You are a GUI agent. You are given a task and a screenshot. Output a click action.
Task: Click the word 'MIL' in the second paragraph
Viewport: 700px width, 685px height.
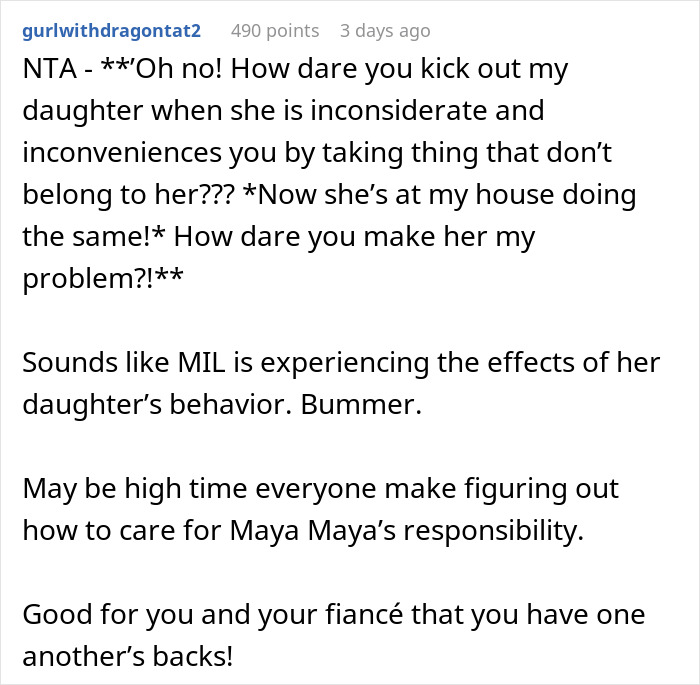click(x=201, y=362)
